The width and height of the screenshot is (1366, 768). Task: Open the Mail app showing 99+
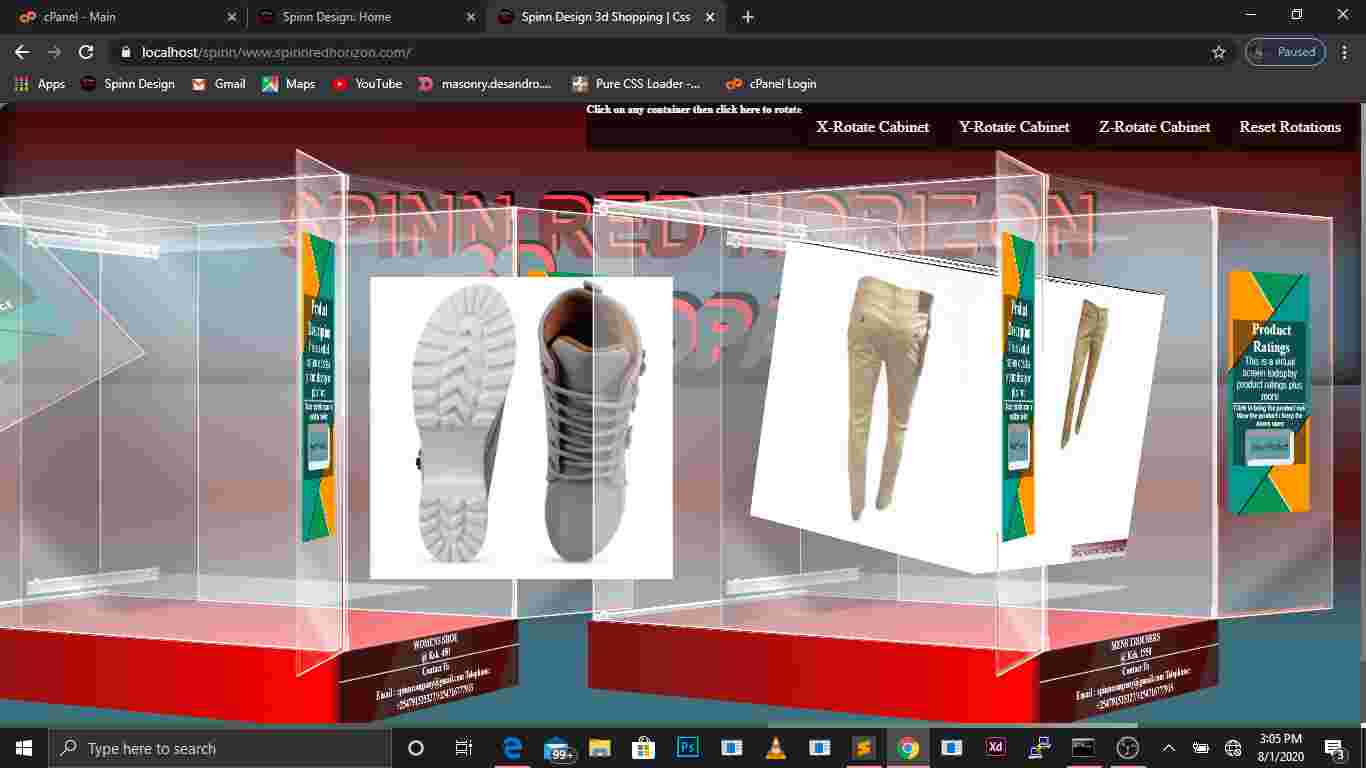(559, 749)
